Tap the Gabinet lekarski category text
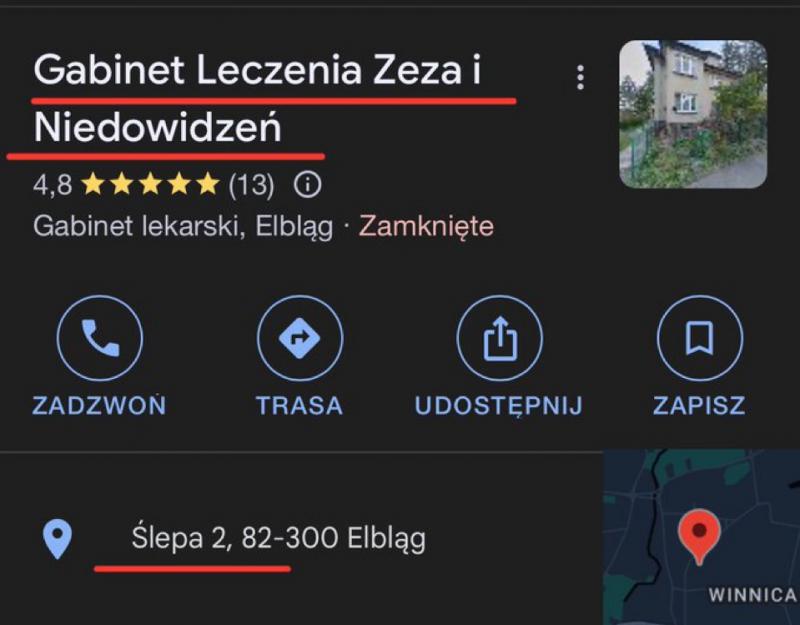800x625 pixels. coord(139,226)
